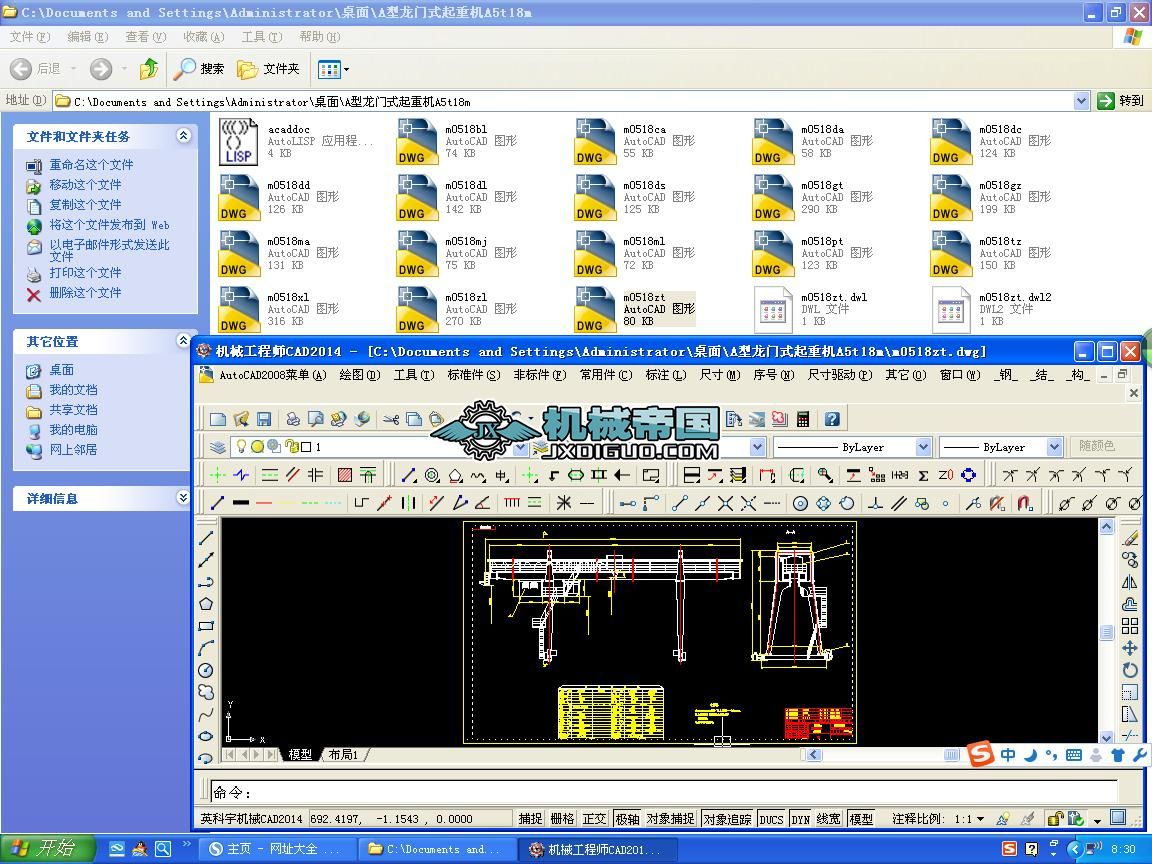
Task: Open the 绘图(D) menu in CAD
Action: (360, 375)
